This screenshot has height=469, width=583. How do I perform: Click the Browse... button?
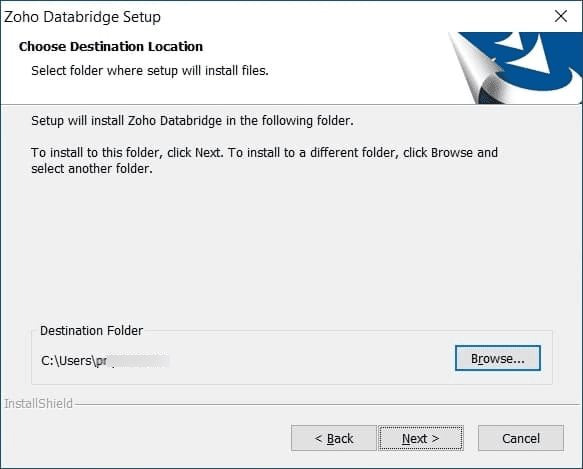click(497, 358)
